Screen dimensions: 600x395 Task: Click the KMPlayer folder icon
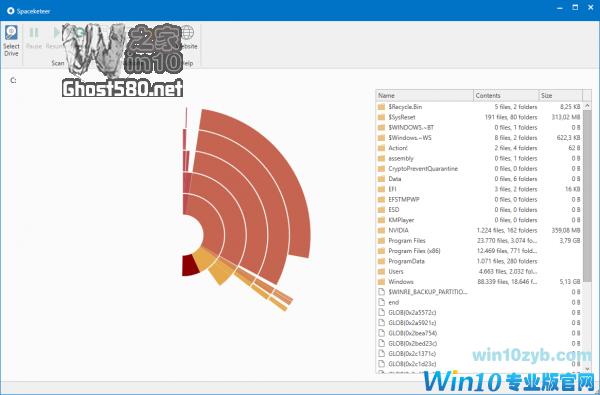point(381,220)
